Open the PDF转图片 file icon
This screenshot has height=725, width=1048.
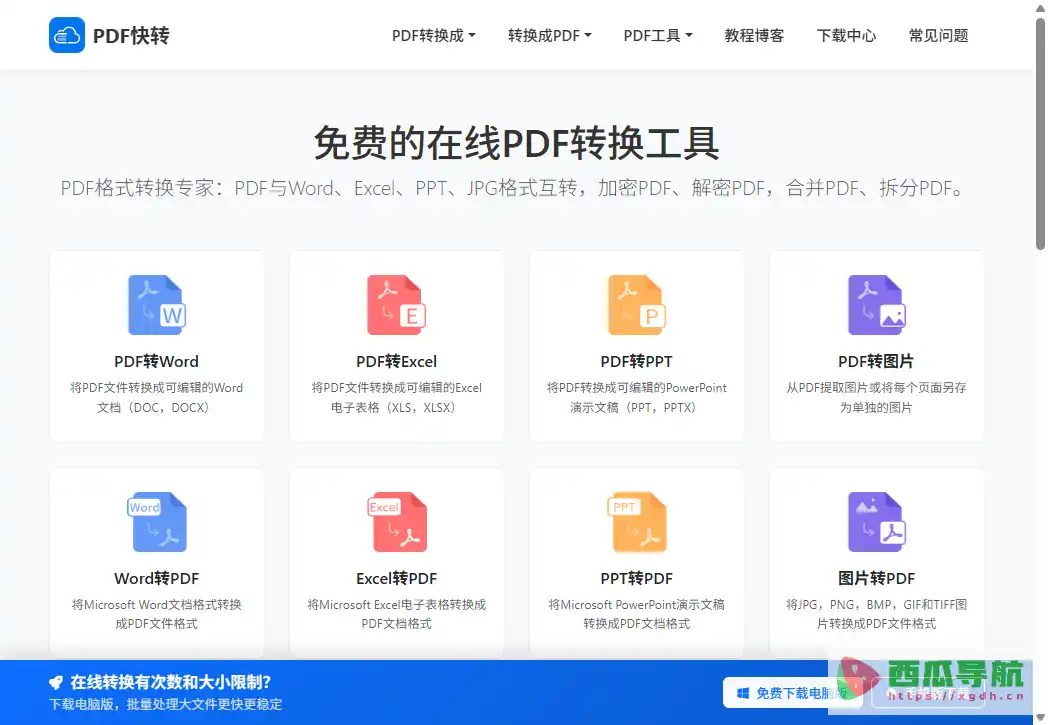(876, 305)
